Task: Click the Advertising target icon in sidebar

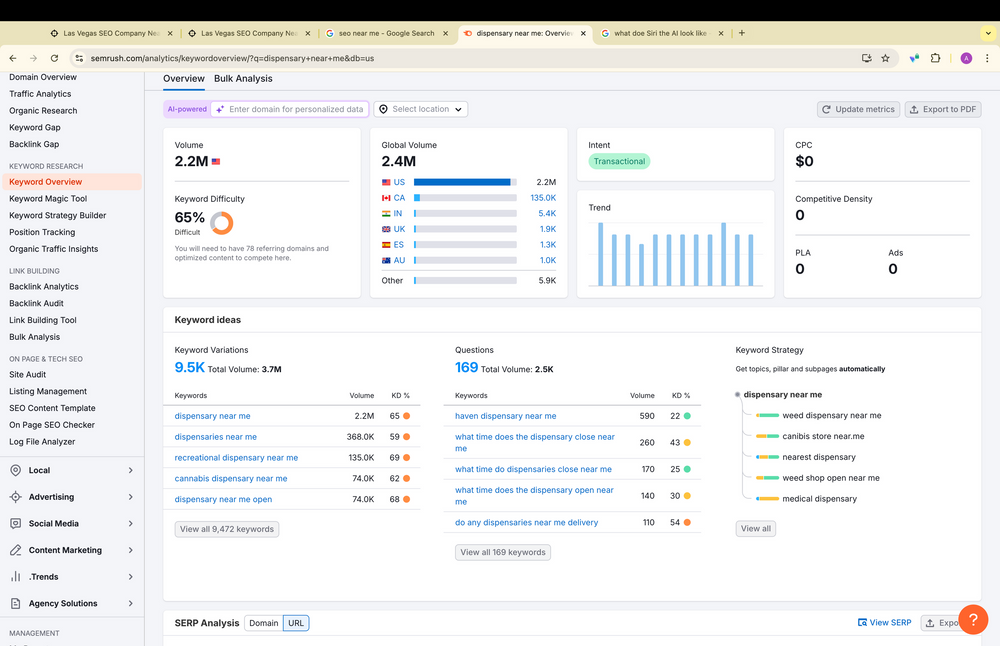Action: coord(15,497)
